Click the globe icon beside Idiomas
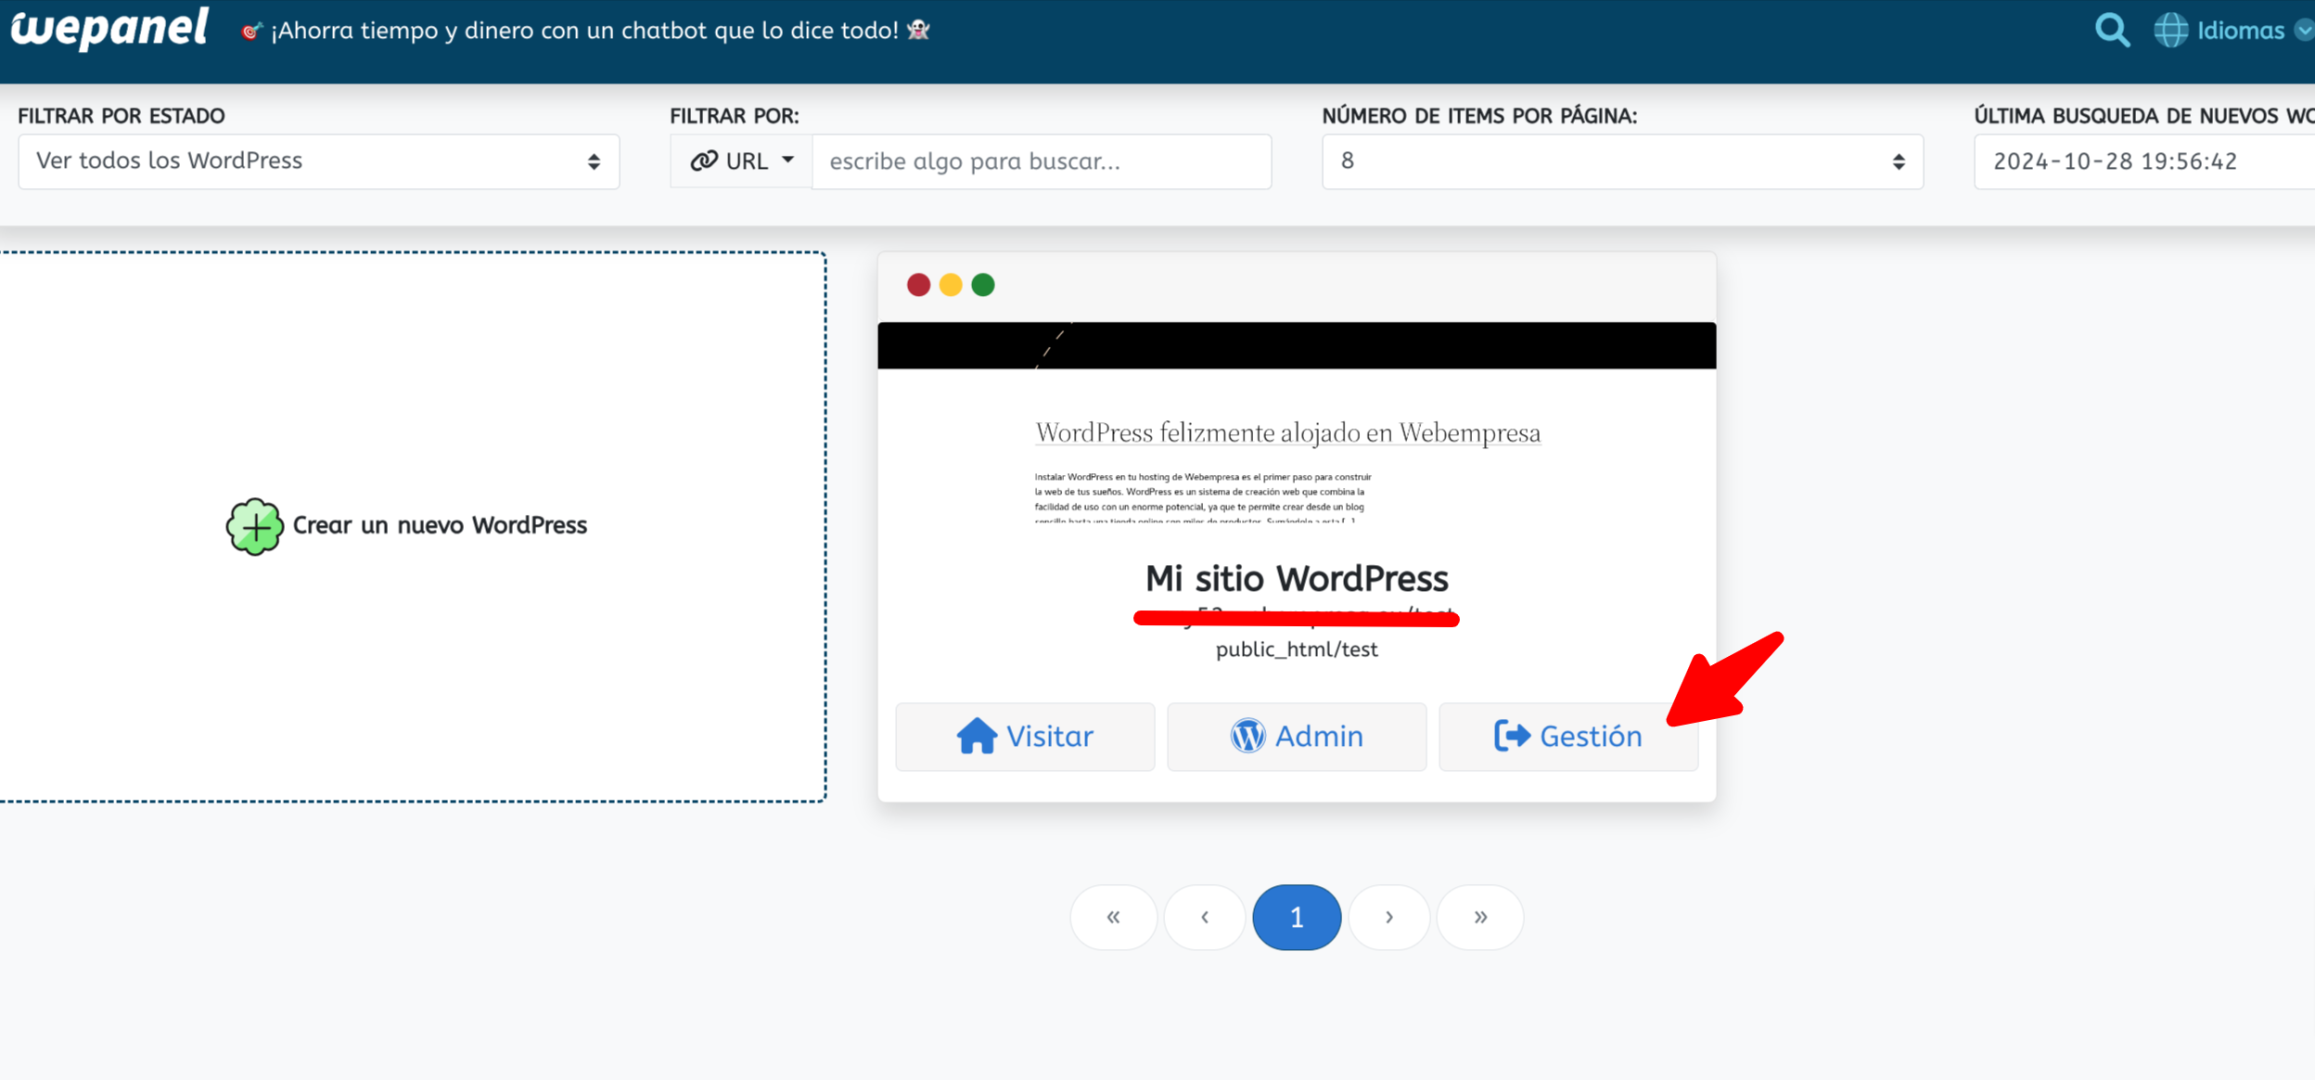The width and height of the screenshot is (2315, 1080). tap(2170, 30)
